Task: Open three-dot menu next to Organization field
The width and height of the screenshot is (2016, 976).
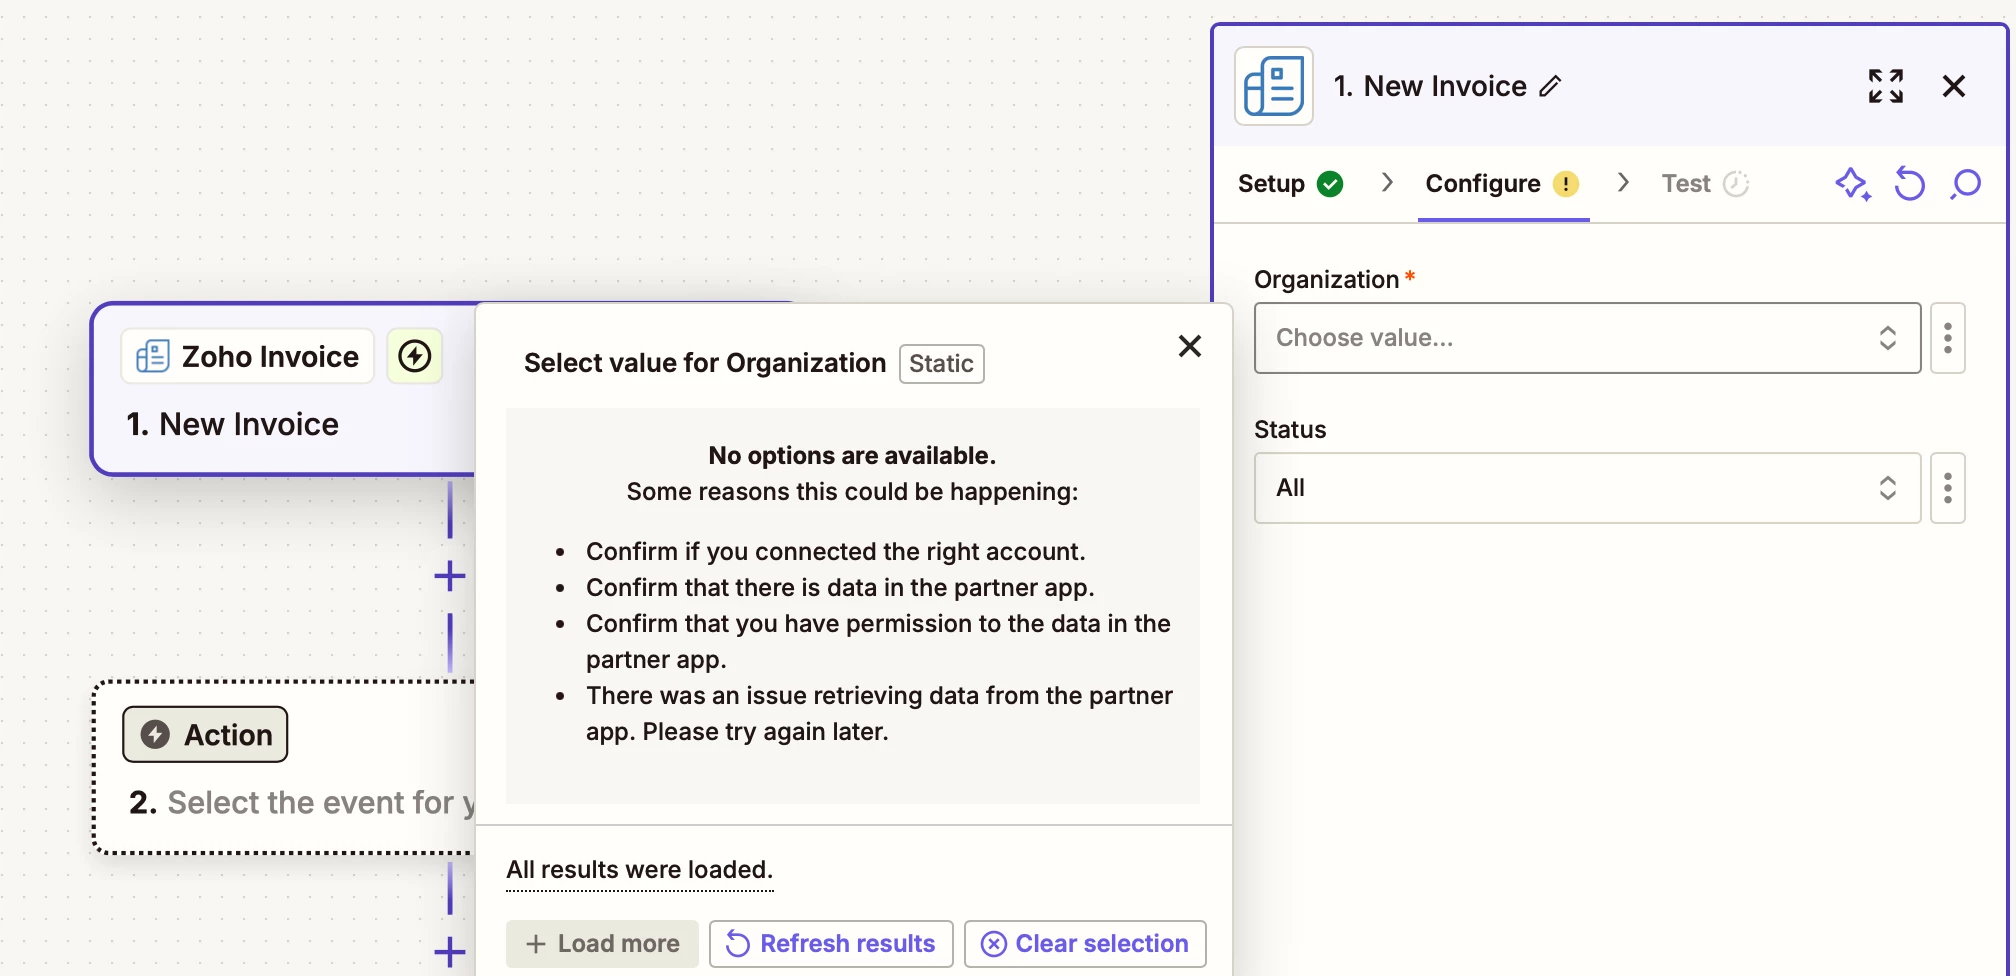Action: 1947,338
